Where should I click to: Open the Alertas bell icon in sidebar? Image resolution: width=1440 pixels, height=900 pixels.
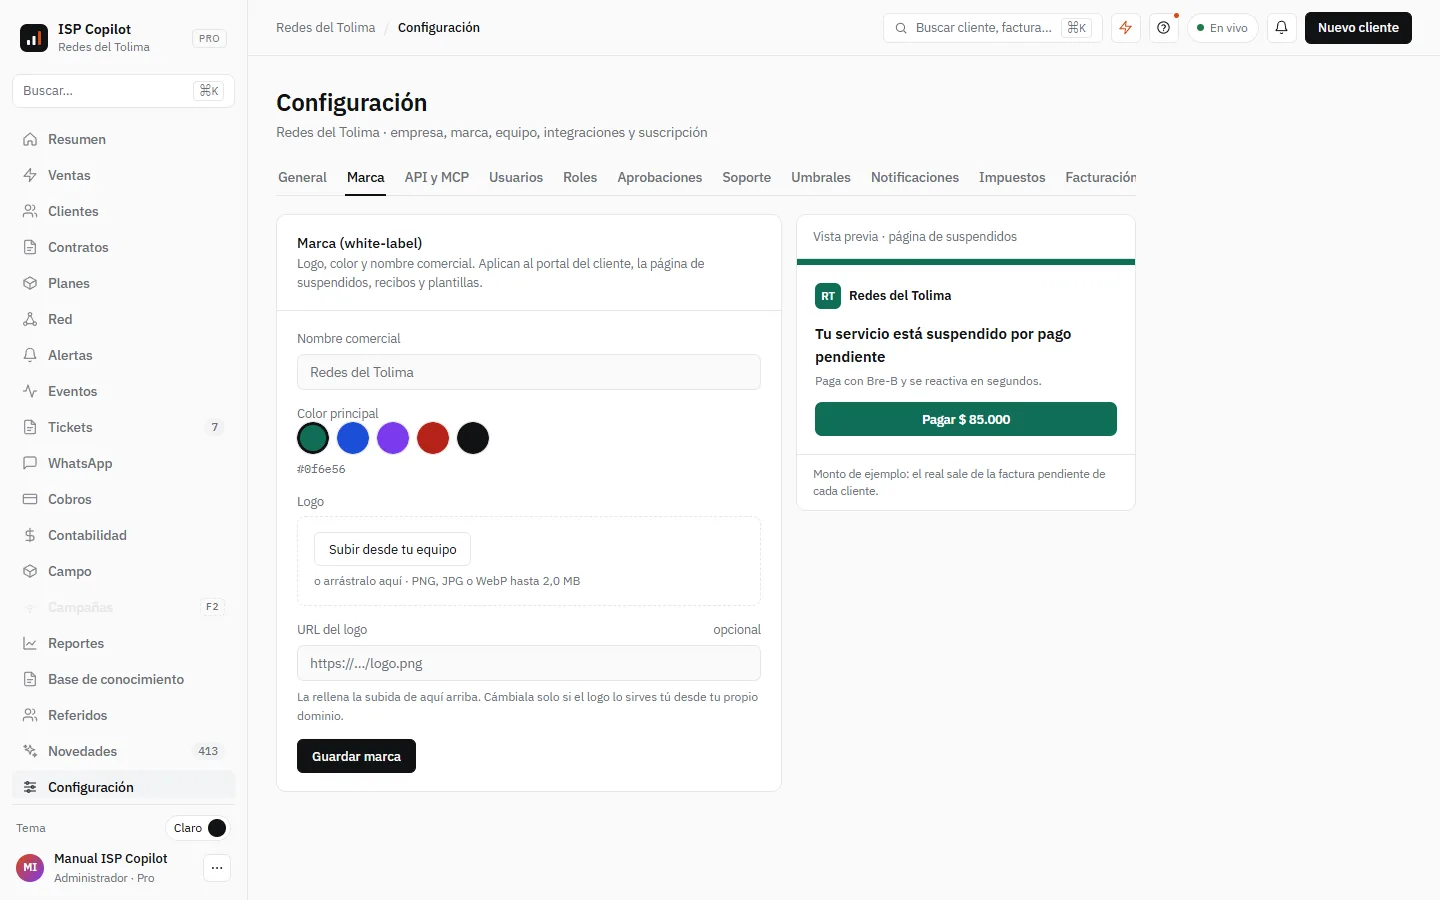pyautogui.click(x=30, y=355)
